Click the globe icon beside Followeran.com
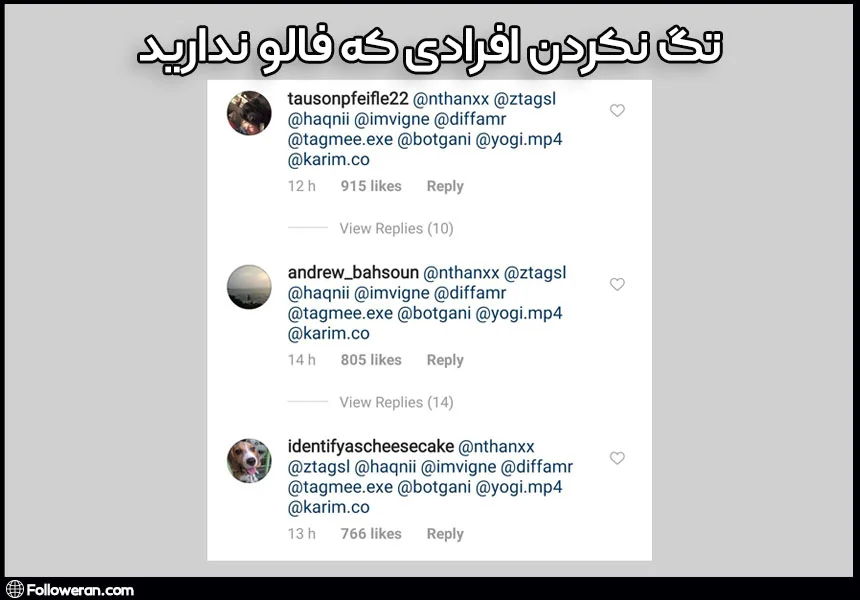Screen dimensions: 860x600 click(x=15, y=590)
